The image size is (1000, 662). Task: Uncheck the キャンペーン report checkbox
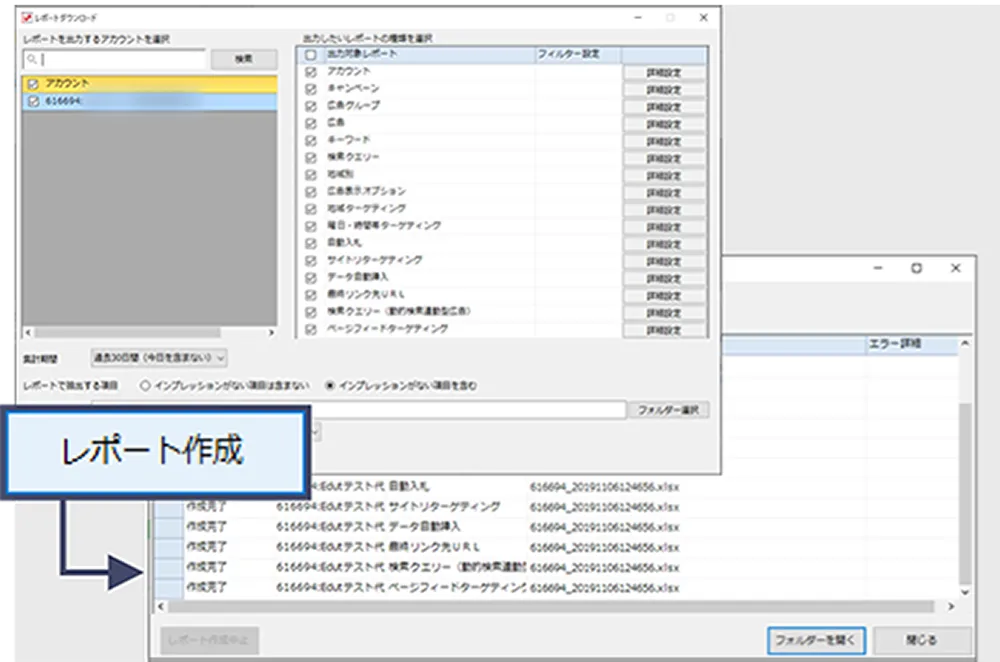(311, 89)
